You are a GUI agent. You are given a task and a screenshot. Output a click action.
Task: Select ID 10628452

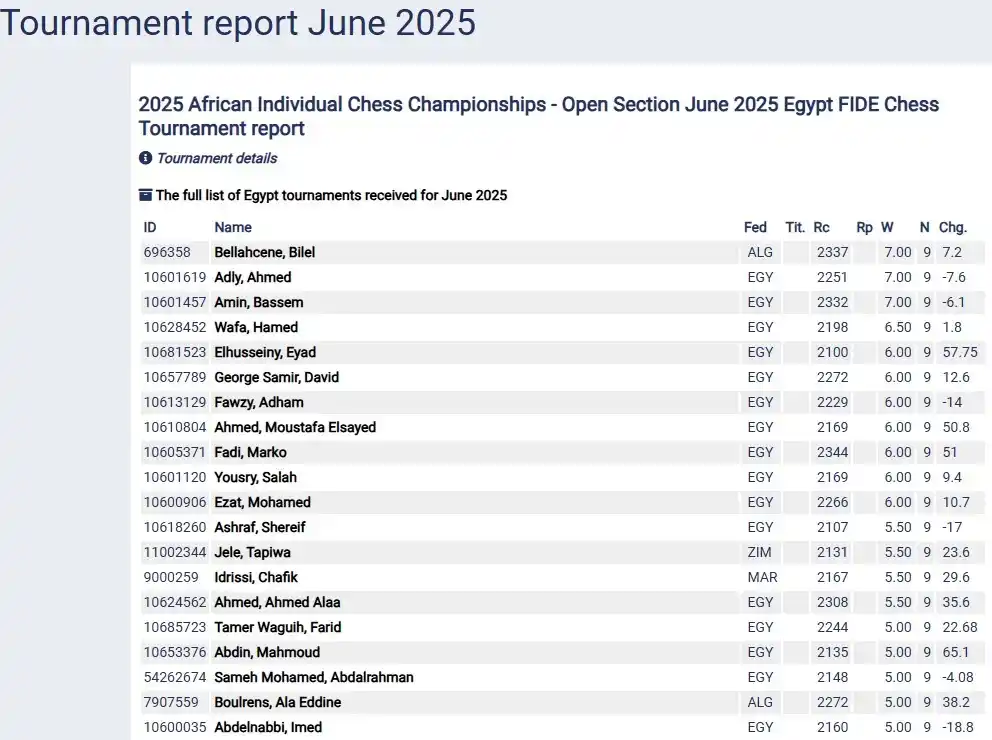[175, 328]
